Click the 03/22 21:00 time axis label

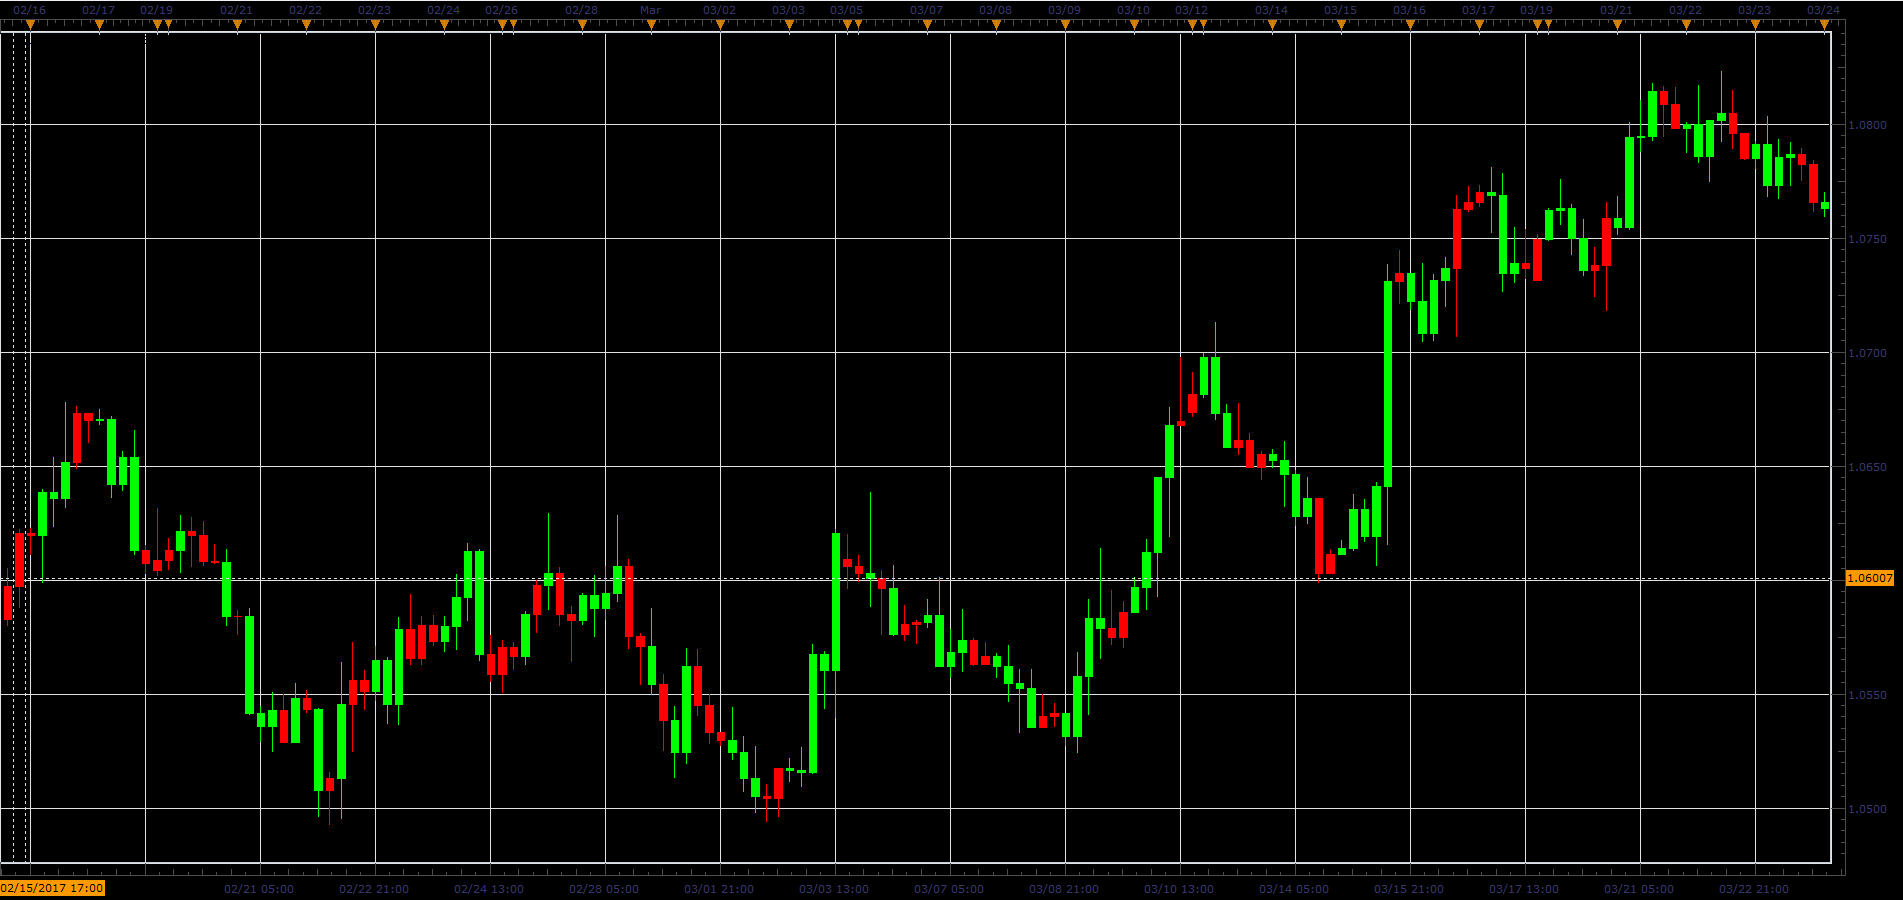pos(1754,889)
